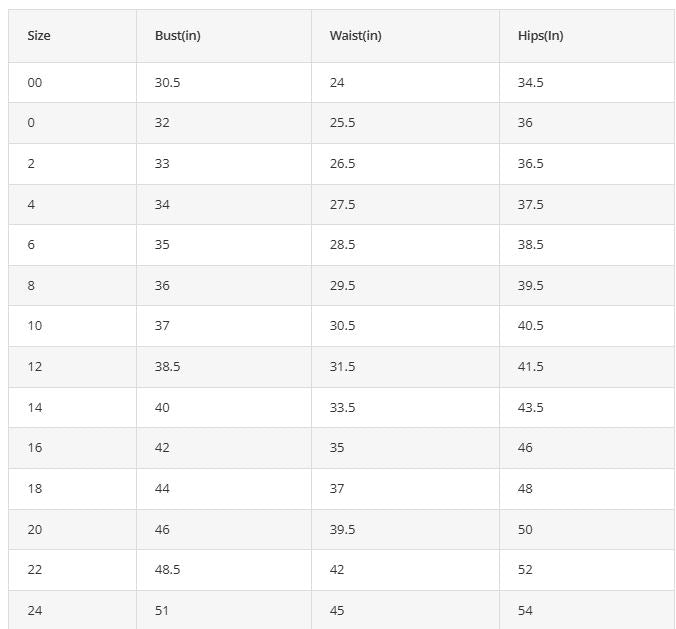Select the 54 hips value for size 24
Screen dimensions: 676x629
pos(525,610)
